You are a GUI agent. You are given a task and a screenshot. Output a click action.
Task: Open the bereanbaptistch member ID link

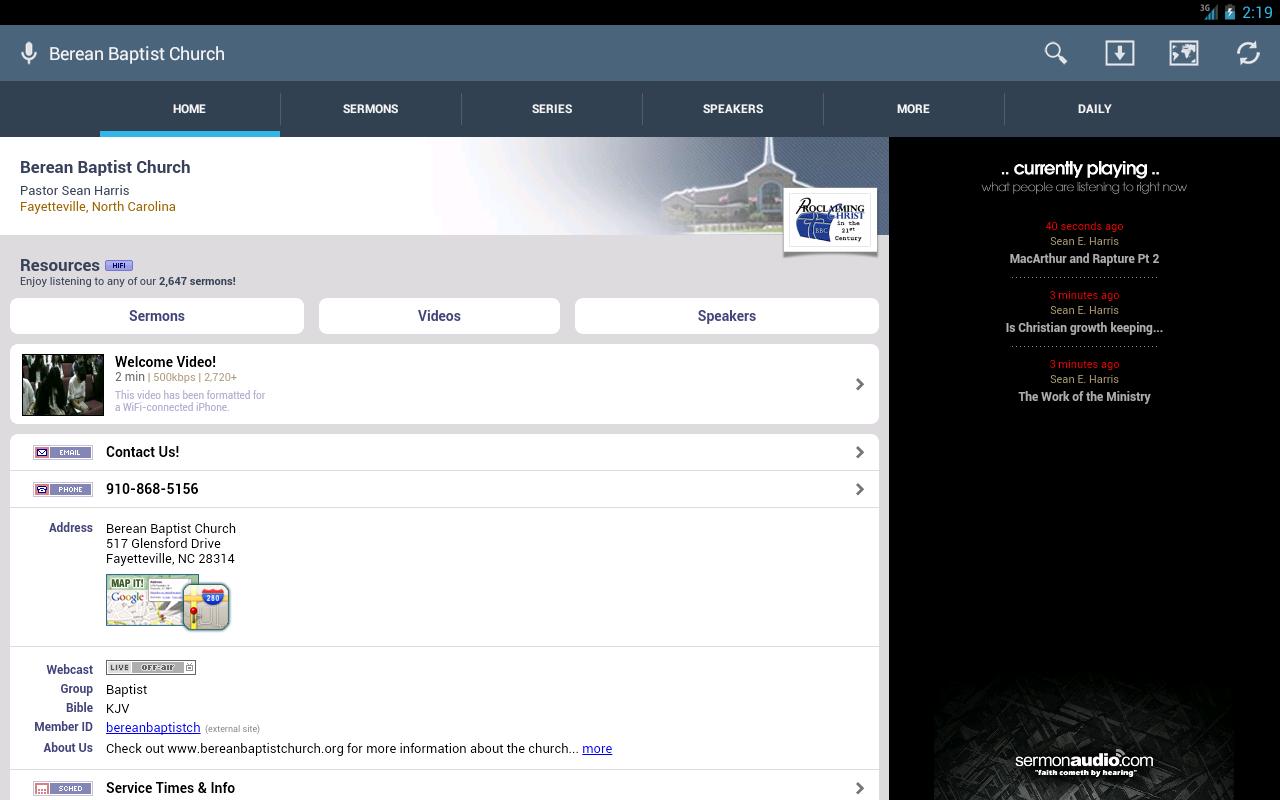(x=153, y=728)
